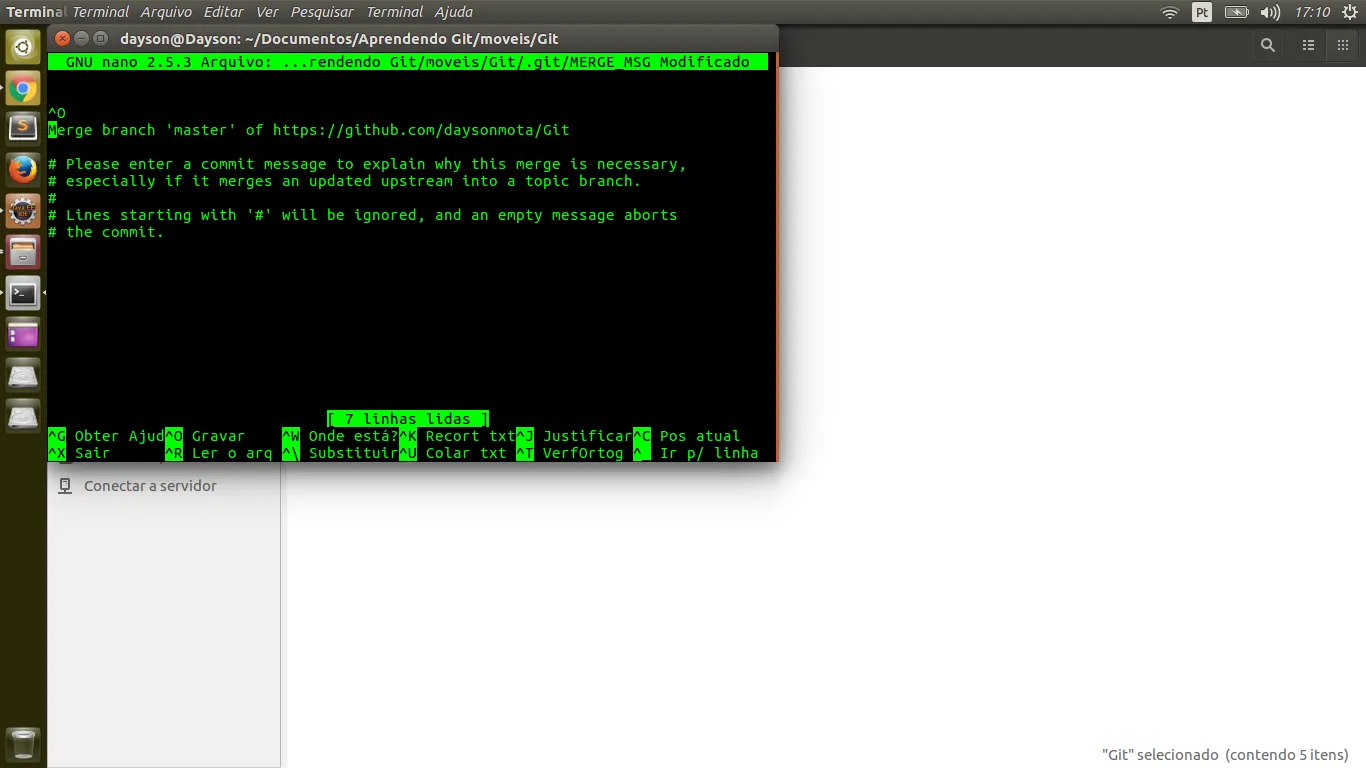This screenshot has width=1366, height=768.
Task: Click 'GNU nano 2.5.3' in the header bar
Action: (129, 62)
